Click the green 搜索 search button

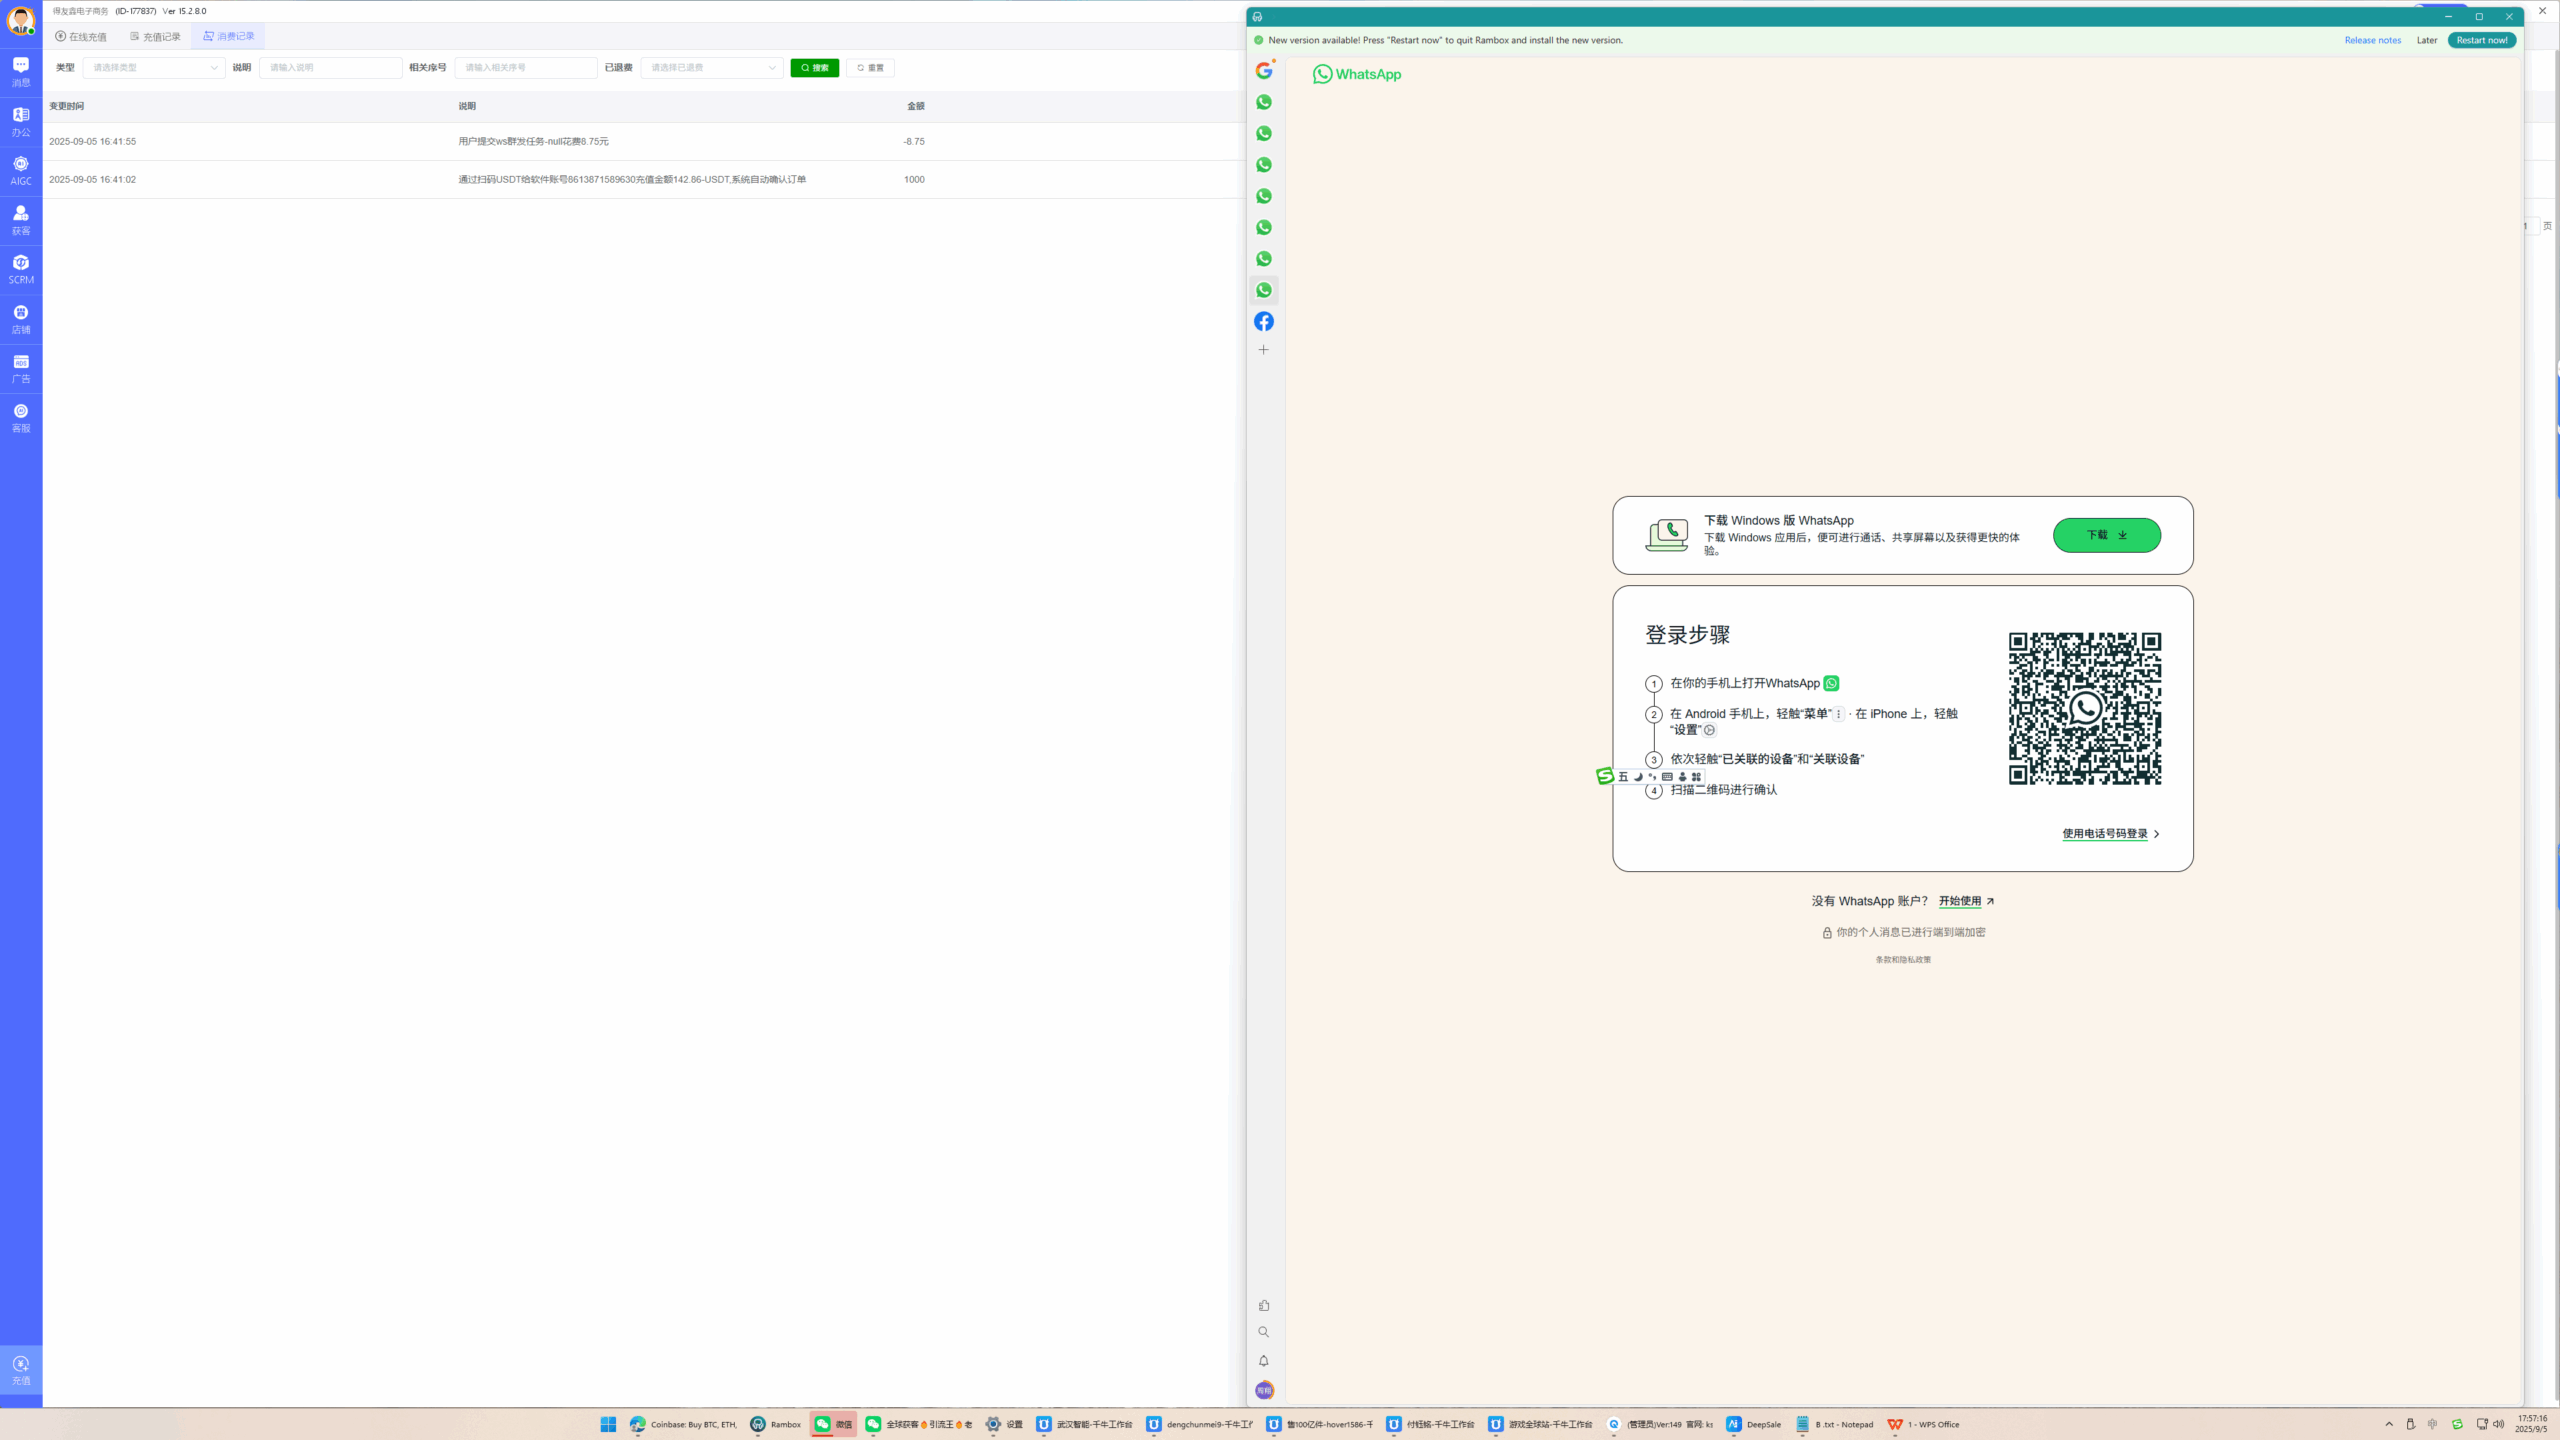click(x=814, y=68)
